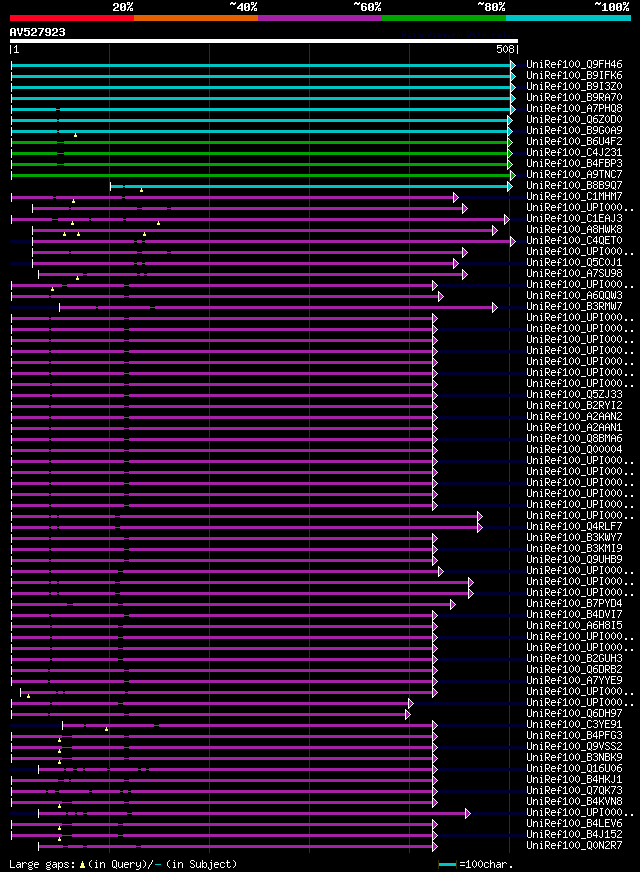The image size is (640, 872).
Task: Select the UniRef100_B4FBP3 label
Action: pyautogui.click(x=574, y=164)
